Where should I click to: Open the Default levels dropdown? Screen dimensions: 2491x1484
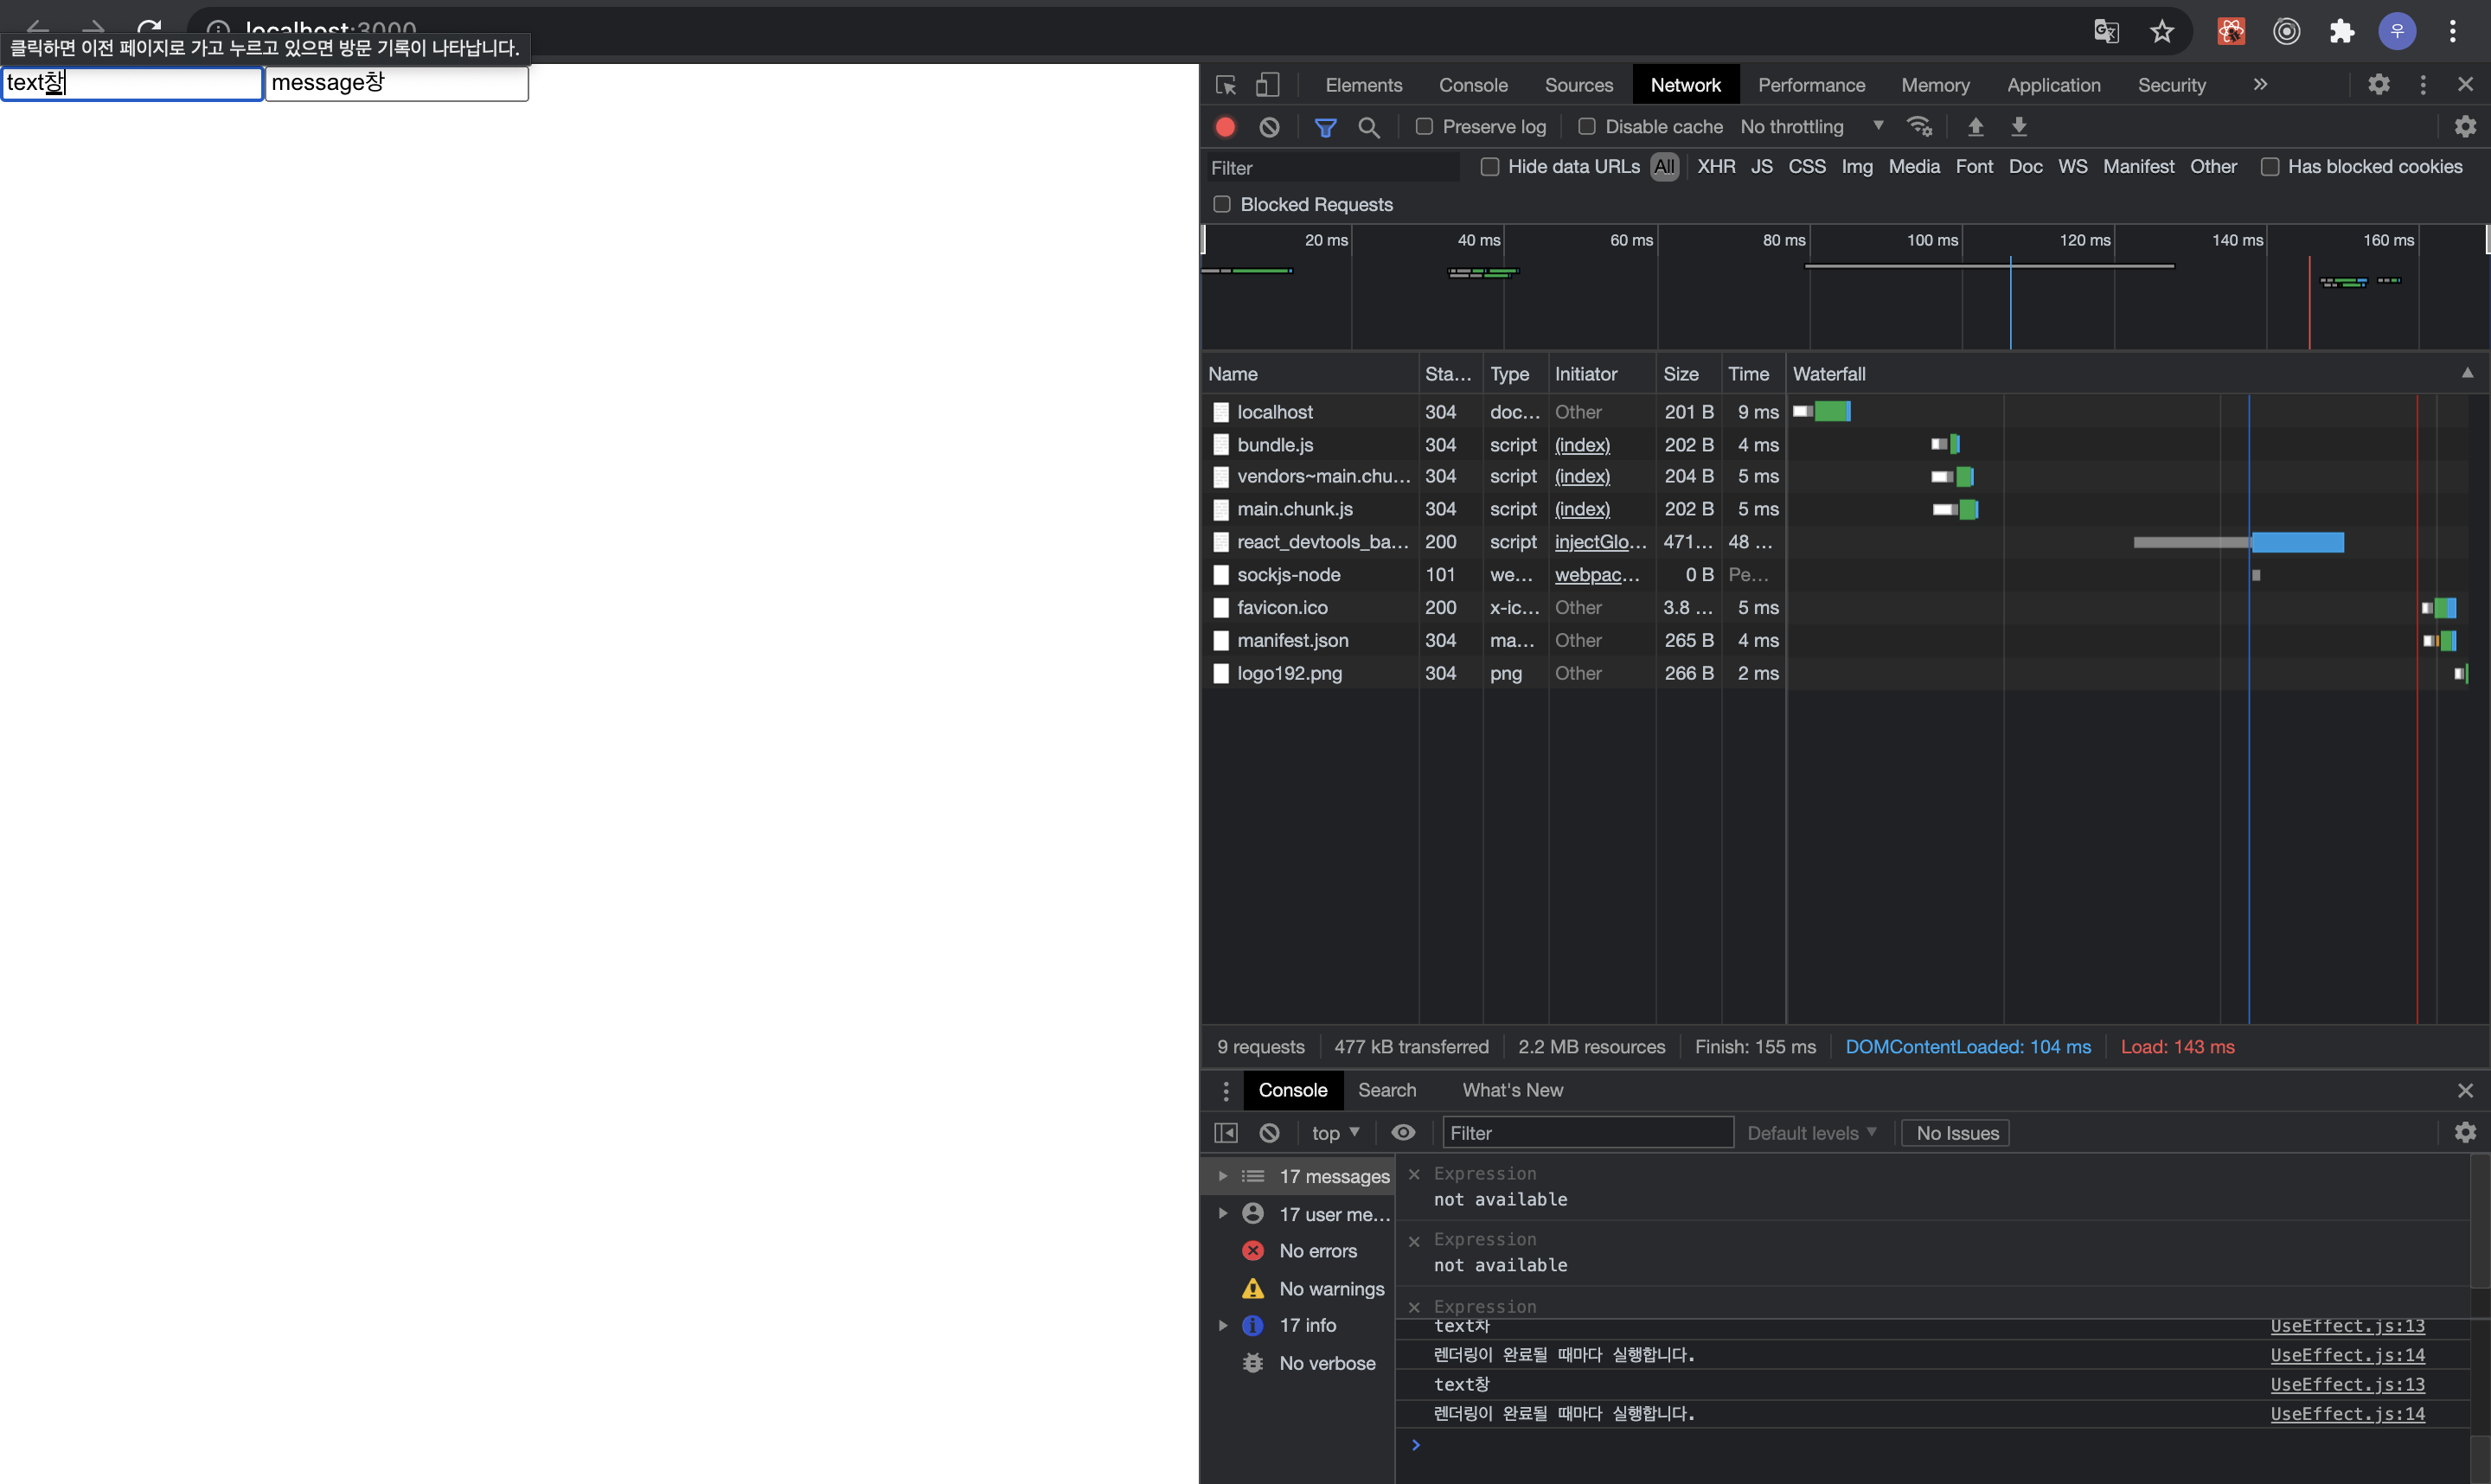tap(1811, 1132)
